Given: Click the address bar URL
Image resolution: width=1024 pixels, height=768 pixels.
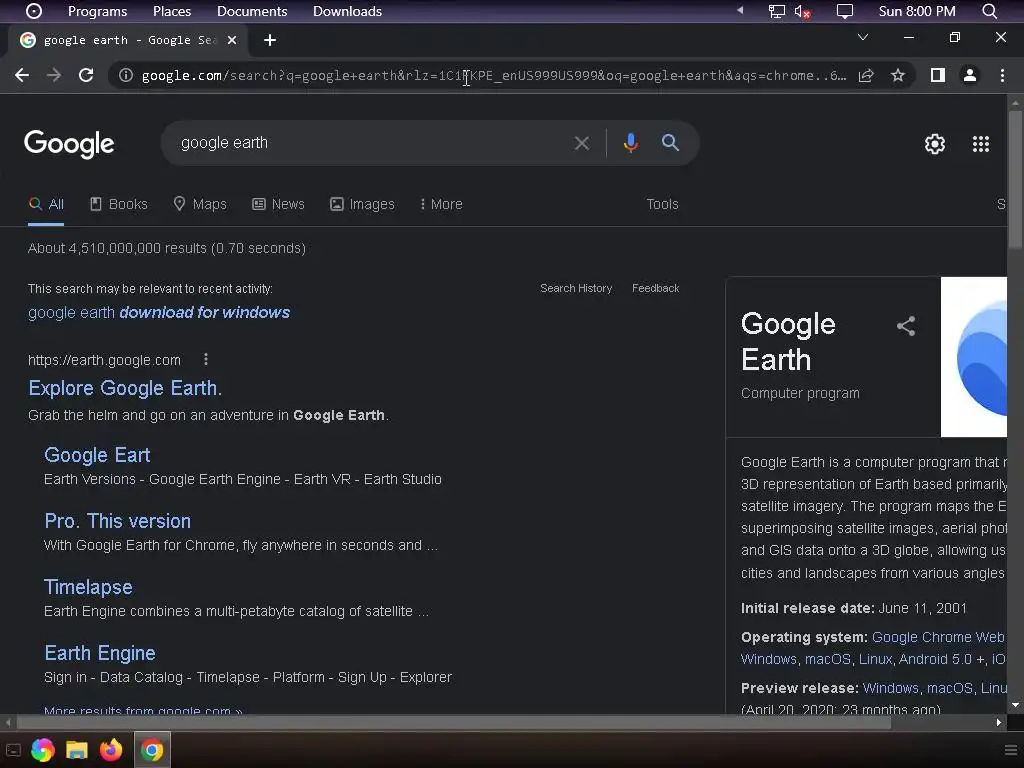Looking at the screenshot, I should [494, 75].
